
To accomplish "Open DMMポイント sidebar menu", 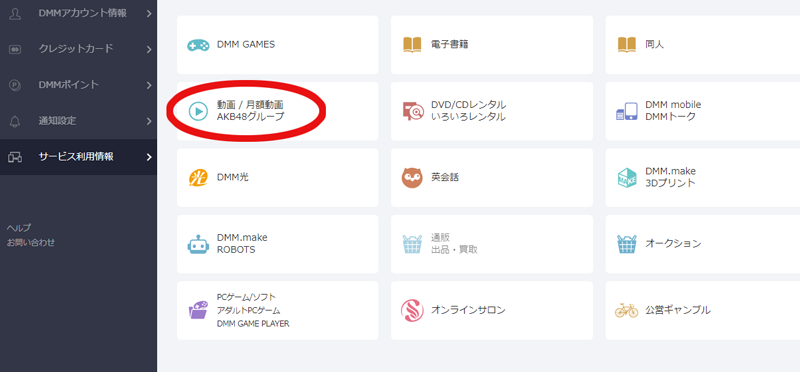I will 79,85.
